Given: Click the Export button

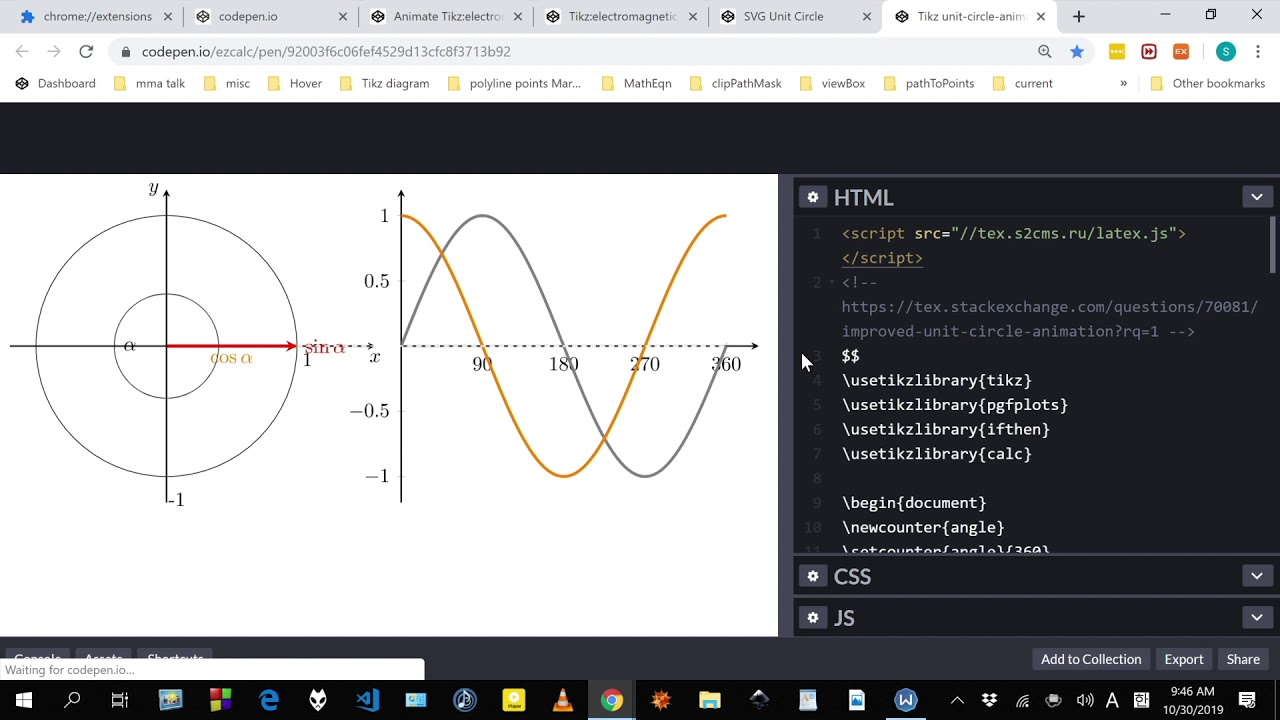Looking at the screenshot, I should (1184, 659).
